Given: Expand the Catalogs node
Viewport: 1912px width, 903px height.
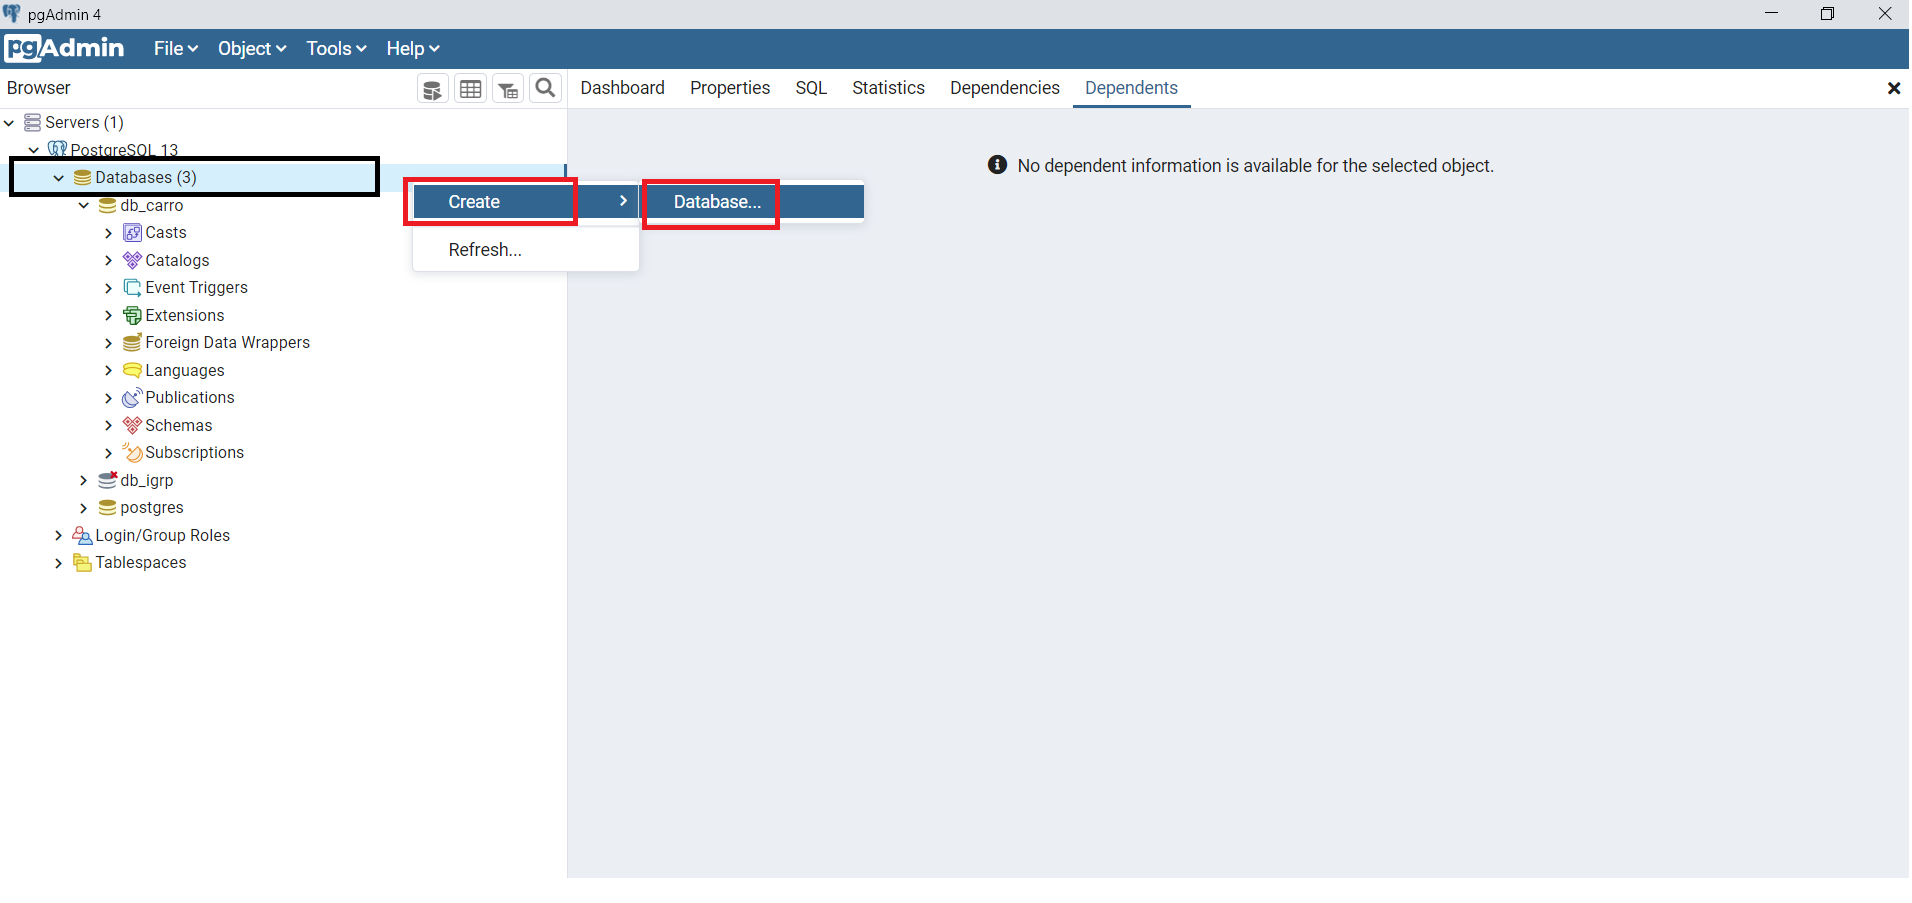Looking at the screenshot, I should click(109, 260).
